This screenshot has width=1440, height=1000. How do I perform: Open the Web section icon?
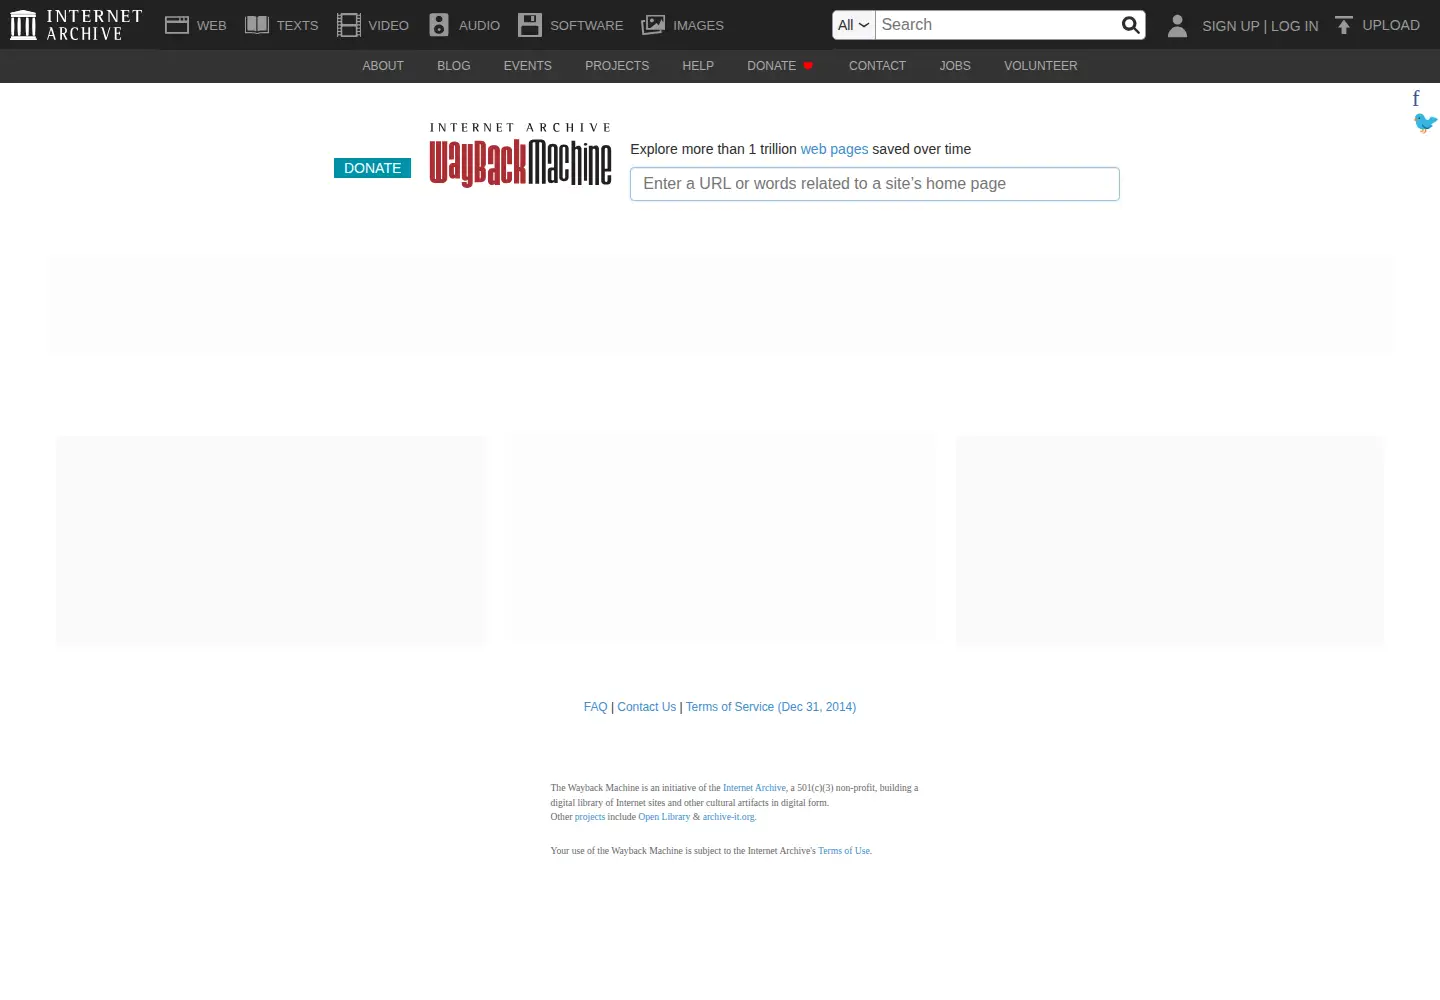pos(177,25)
